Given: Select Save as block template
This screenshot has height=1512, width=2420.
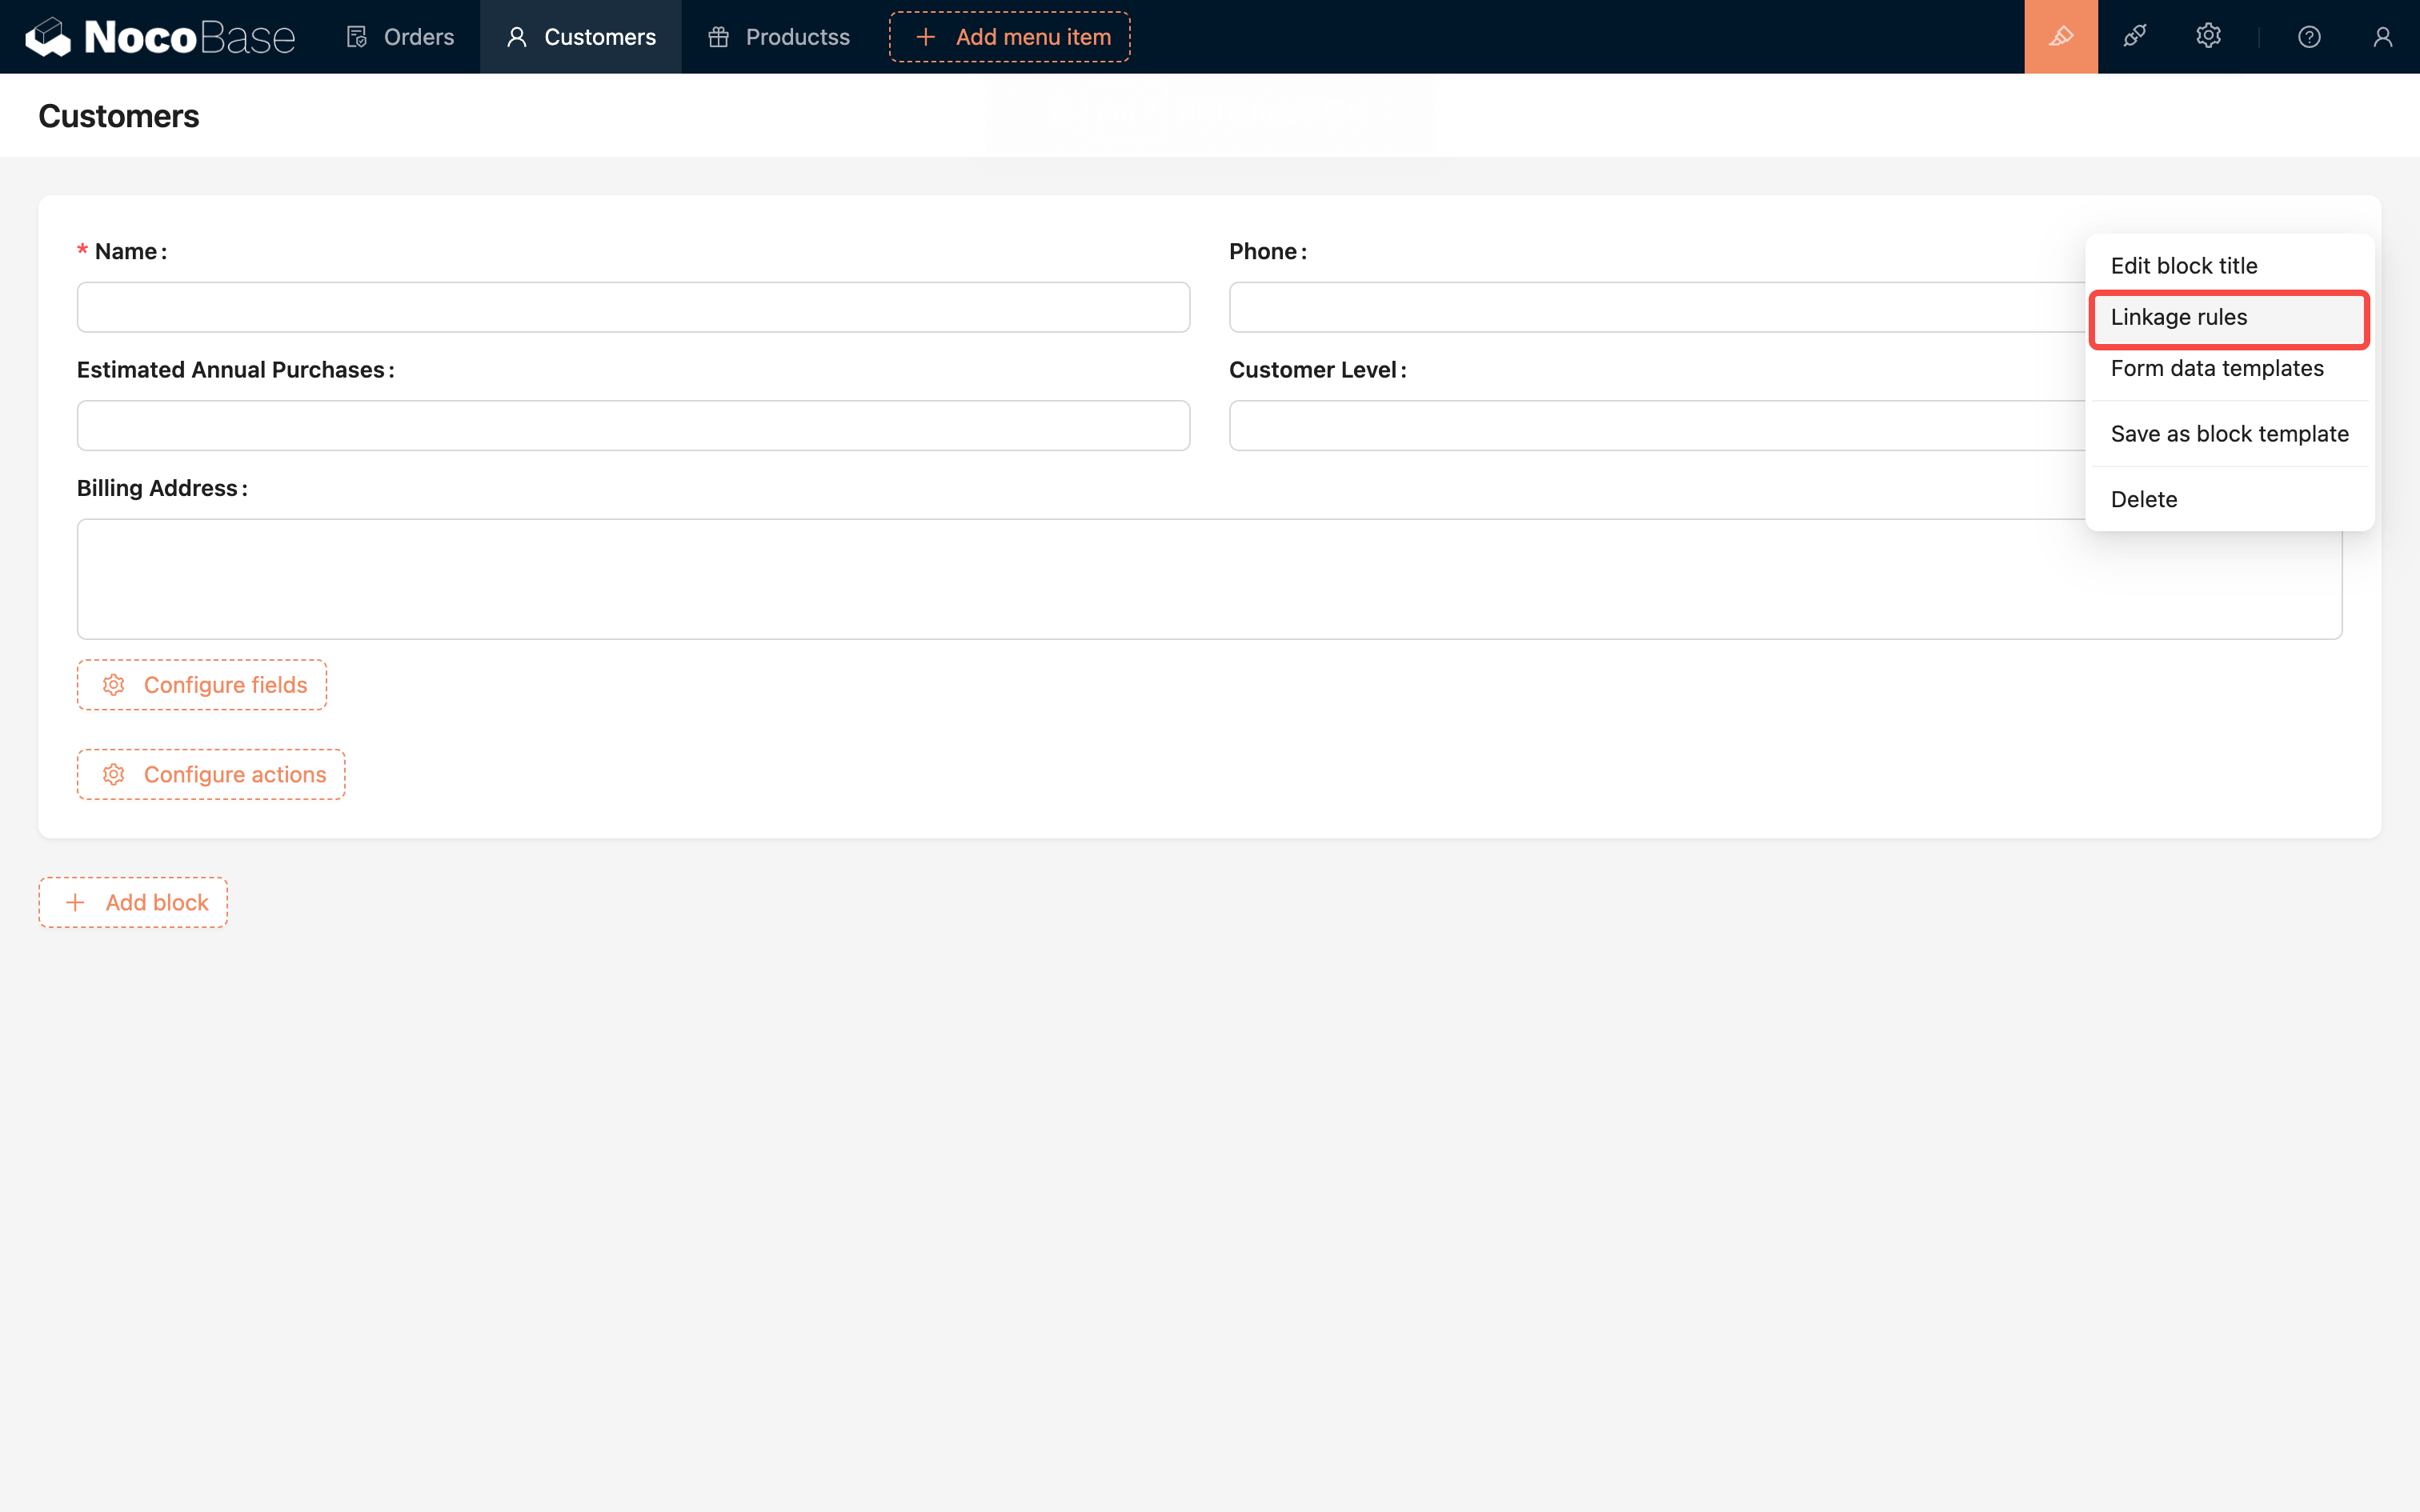Looking at the screenshot, I should point(2229,434).
